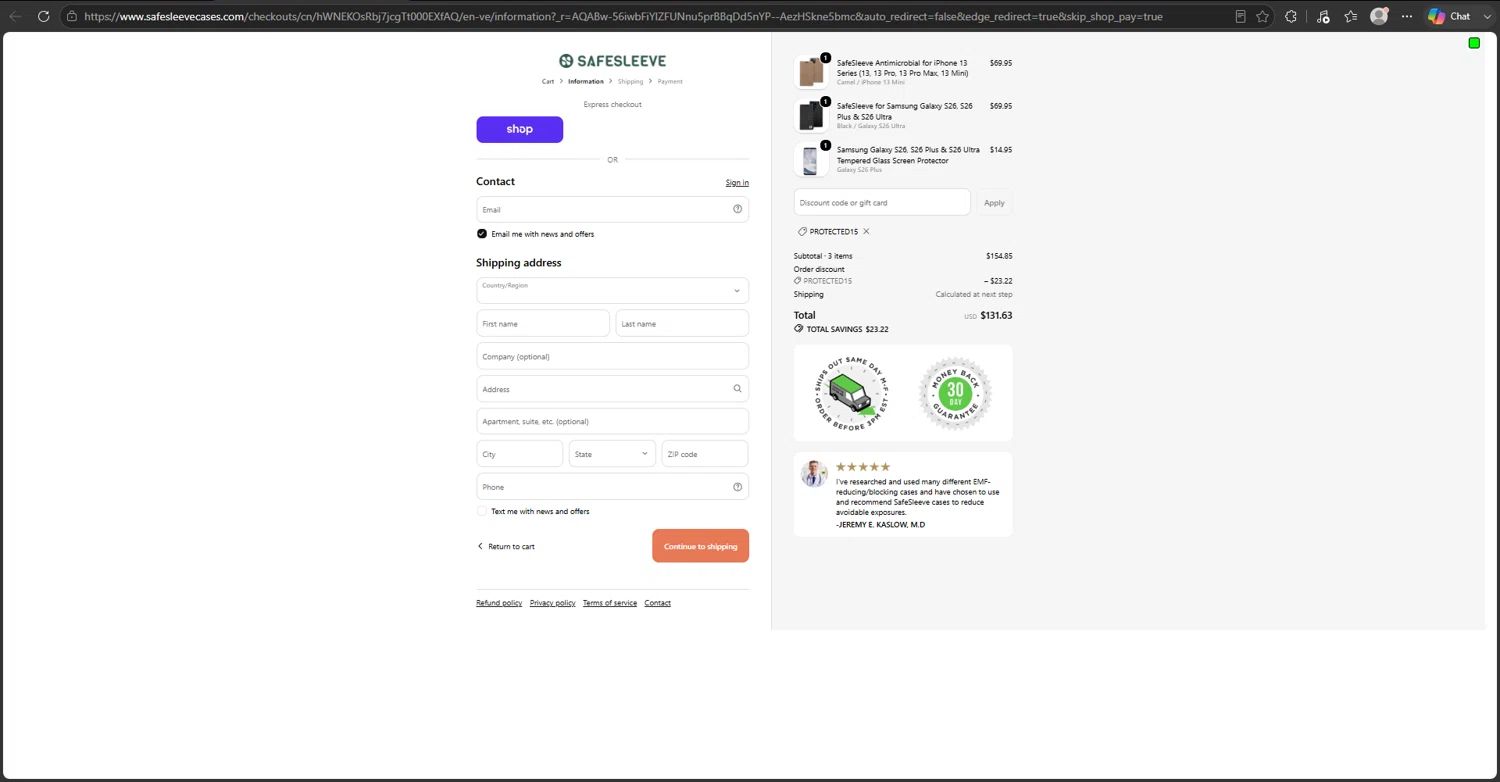Image resolution: width=1500 pixels, height=782 pixels.
Task: Click the TOTAL SAVINGS $23.22 text
Action: click(x=847, y=329)
